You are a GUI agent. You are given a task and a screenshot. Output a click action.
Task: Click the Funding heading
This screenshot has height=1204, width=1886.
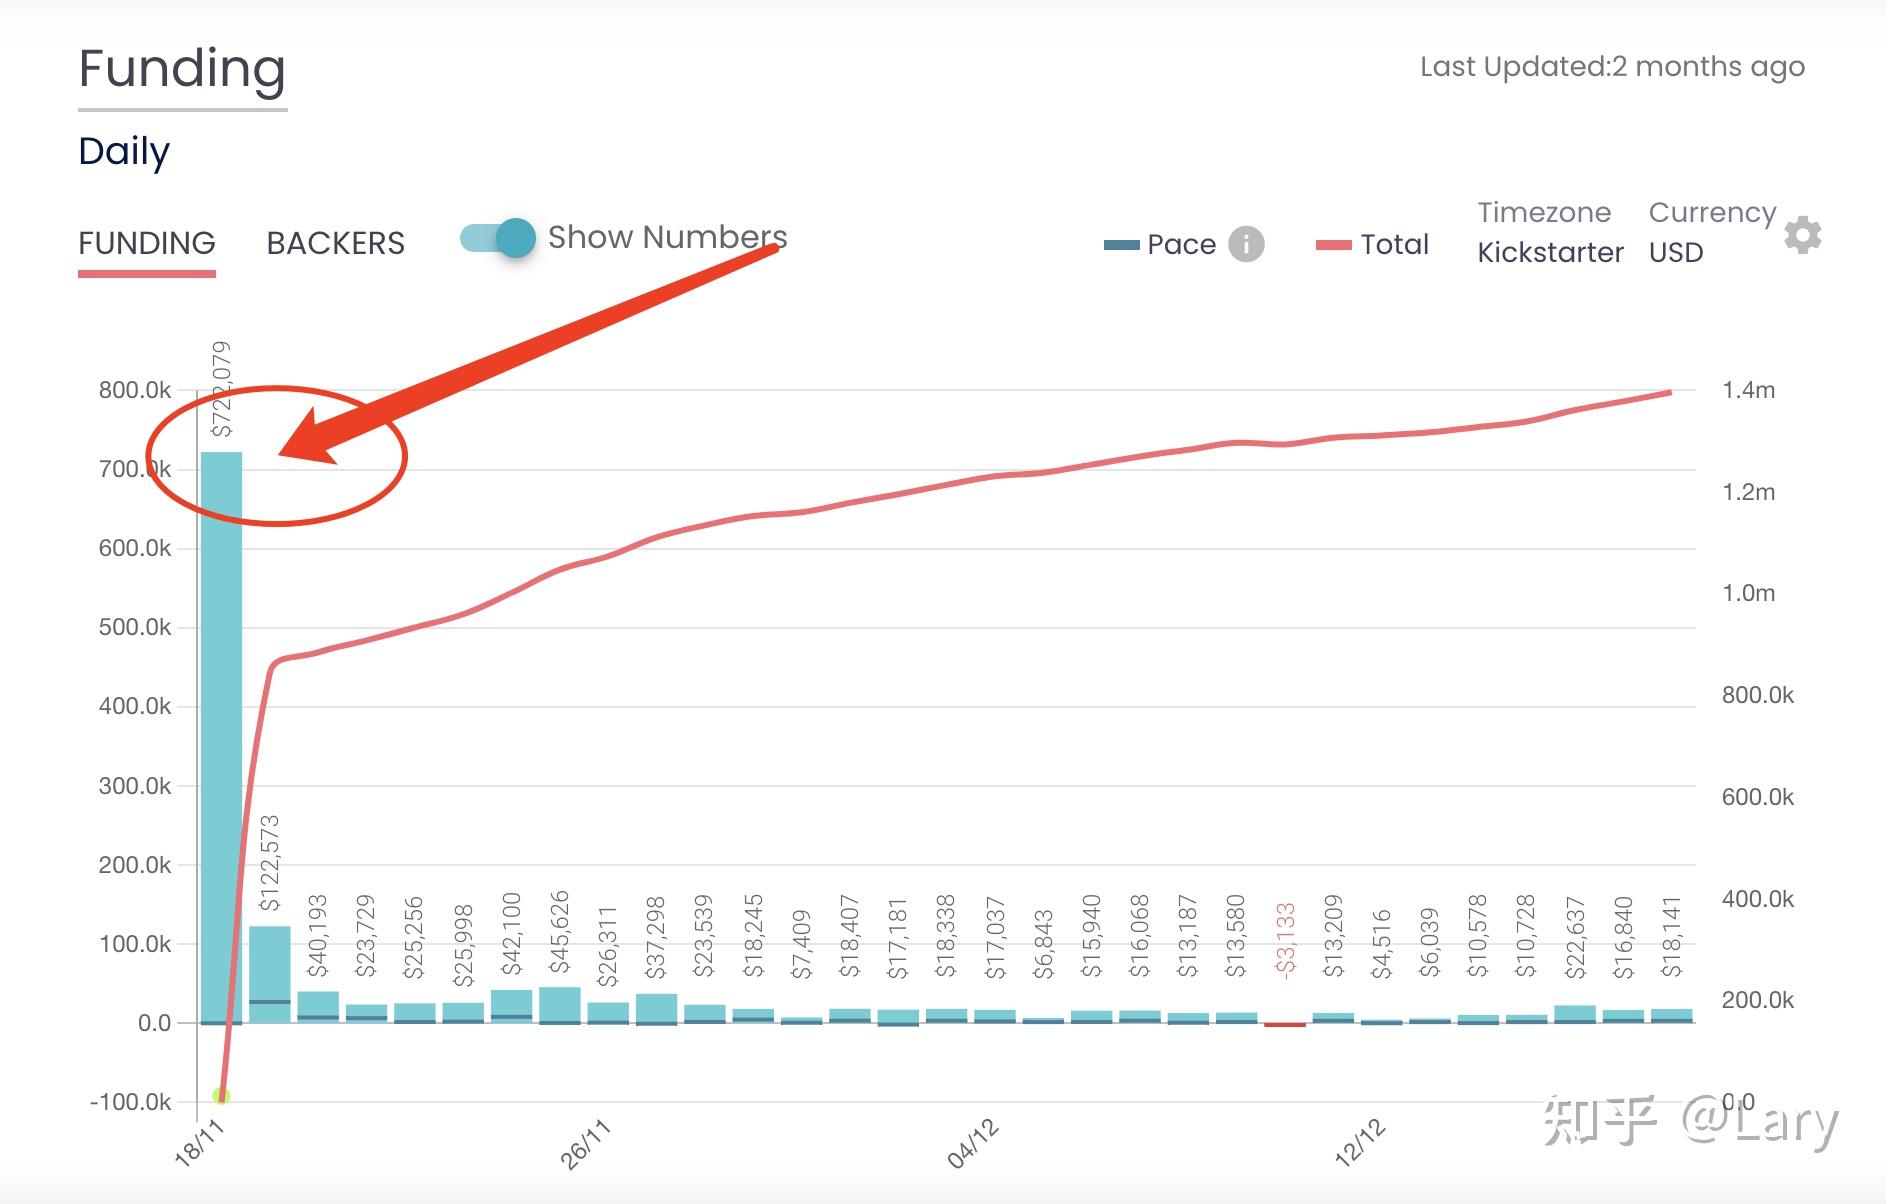[182, 70]
